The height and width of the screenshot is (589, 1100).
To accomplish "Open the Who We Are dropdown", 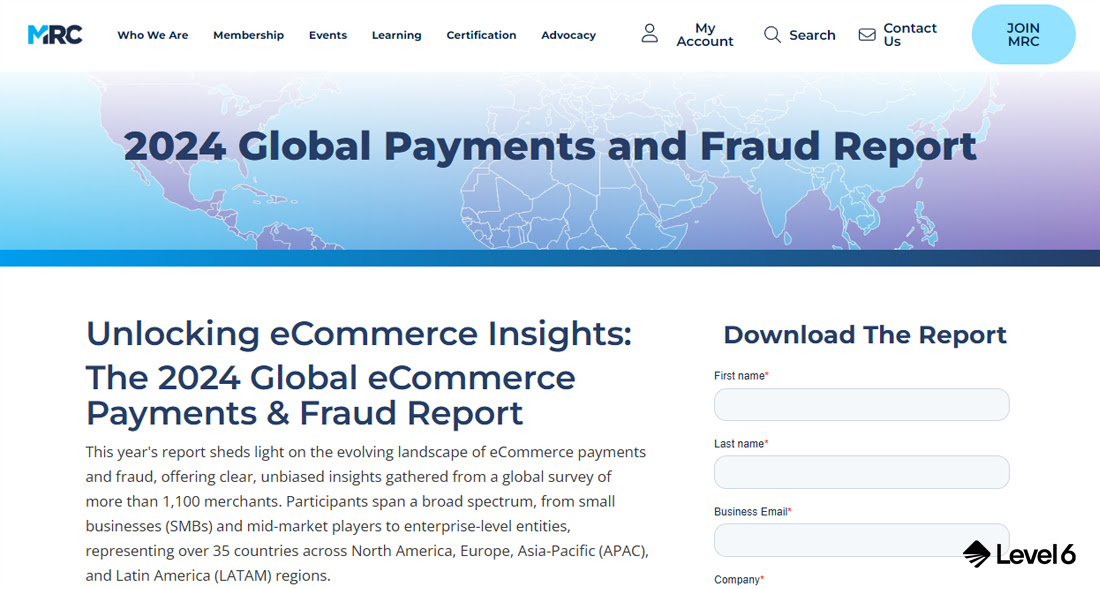I will click(152, 35).
